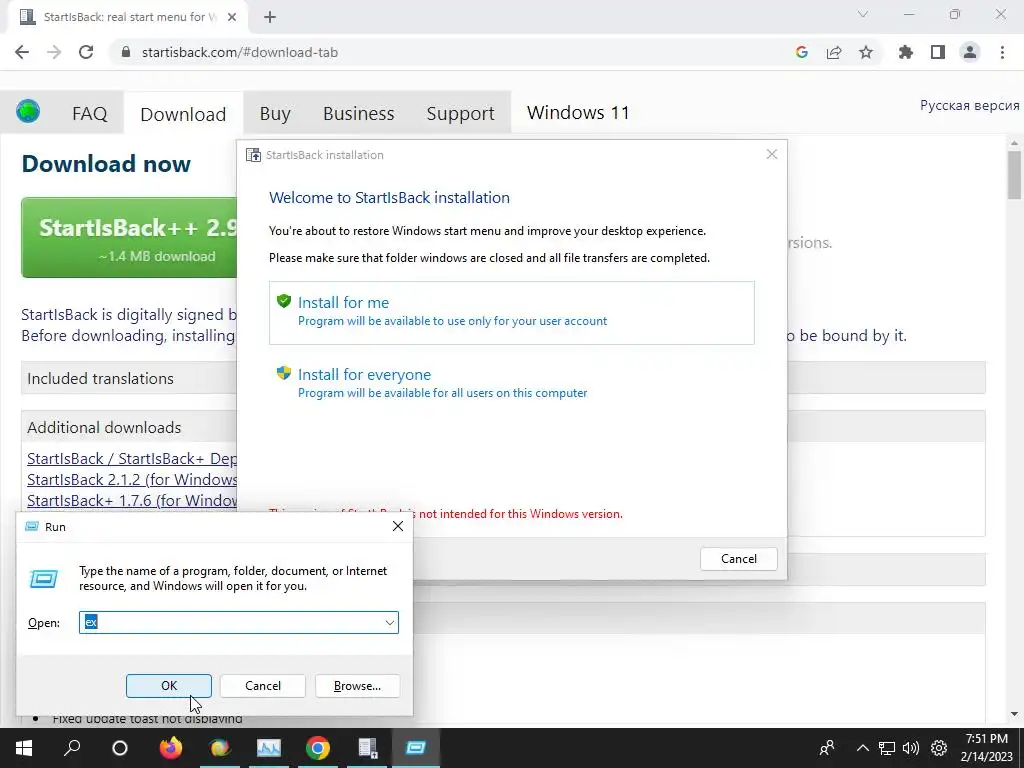Go to the Support tab
This screenshot has height=768, width=1024.
pos(460,114)
